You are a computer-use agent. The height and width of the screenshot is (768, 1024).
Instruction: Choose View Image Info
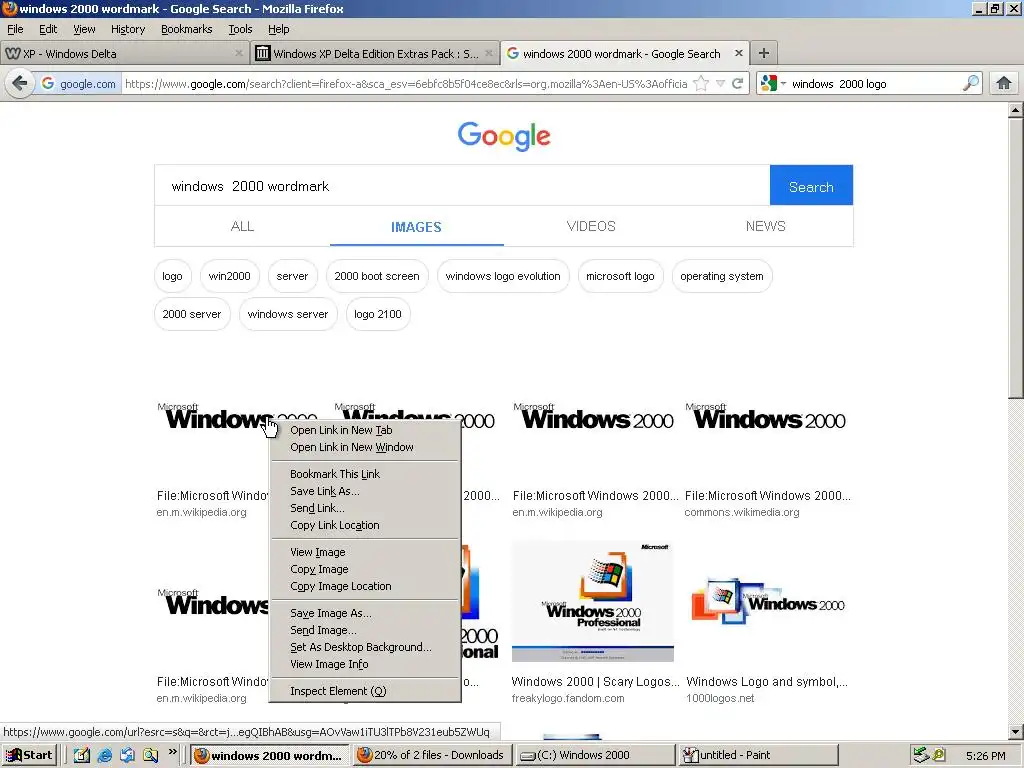pyautogui.click(x=365, y=664)
